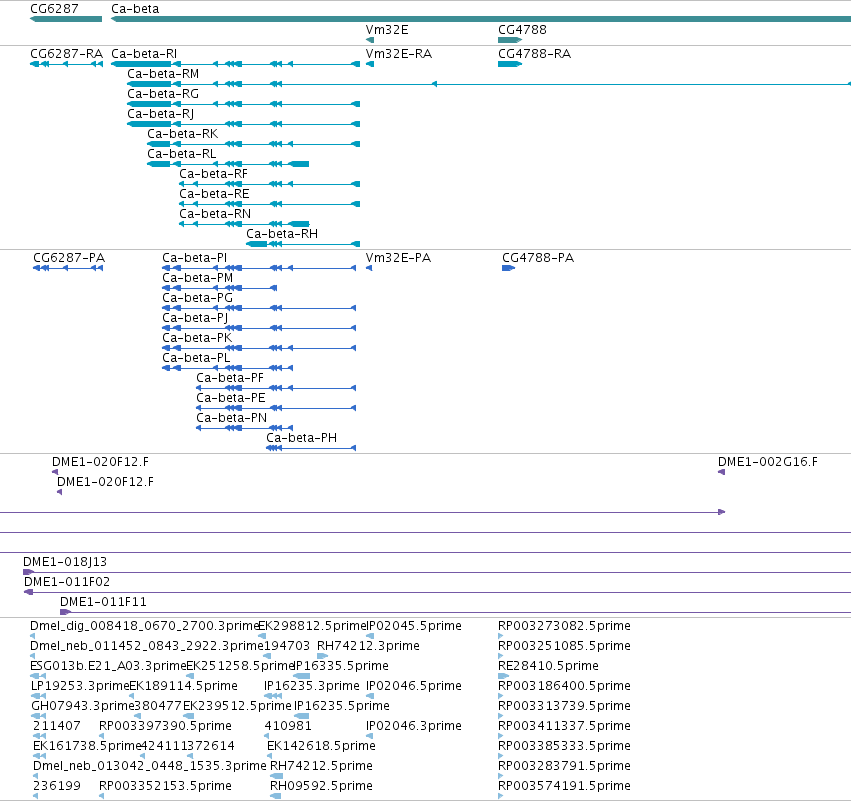The height and width of the screenshot is (801, 851).
Task: Click the CG4788-RA transcript exon glyph
Action: [x=510, y=64]
